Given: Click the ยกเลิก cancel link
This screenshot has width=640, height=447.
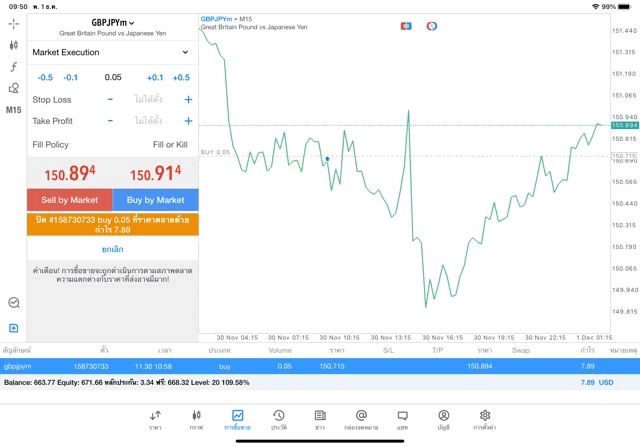Looking at the screenshot, I should coord(113,249).
